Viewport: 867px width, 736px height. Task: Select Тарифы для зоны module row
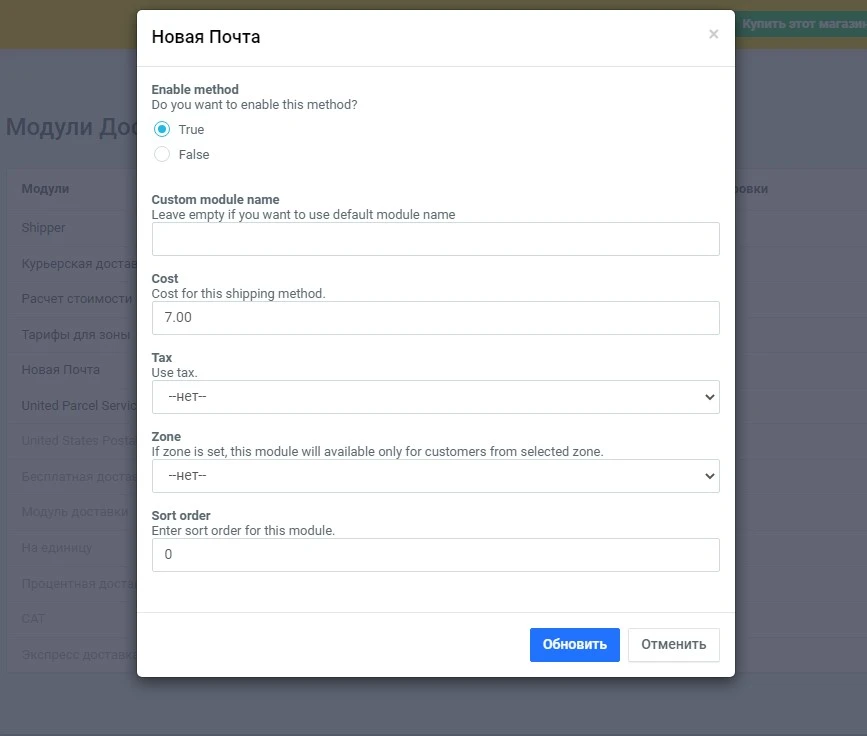click(x=76, y=335)
